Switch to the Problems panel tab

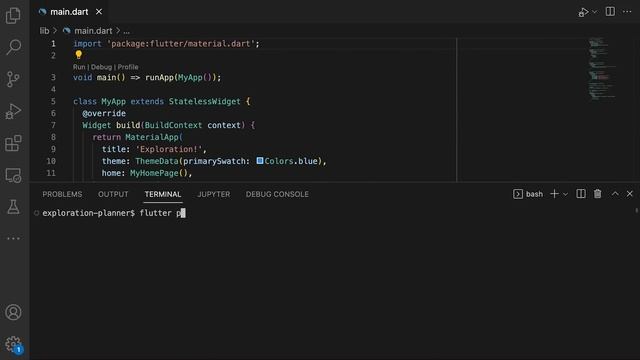pyautogui.click(x=62, y=194)
